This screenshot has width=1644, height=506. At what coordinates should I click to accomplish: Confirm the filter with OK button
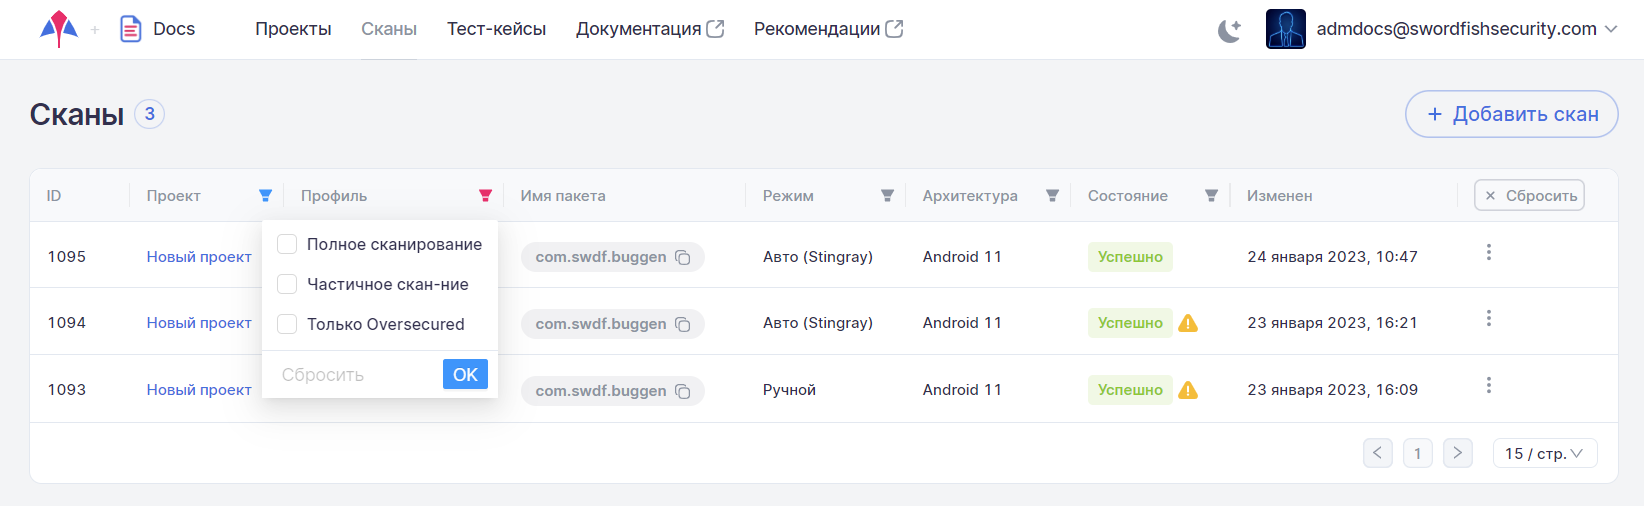click(x=465, y=374)
